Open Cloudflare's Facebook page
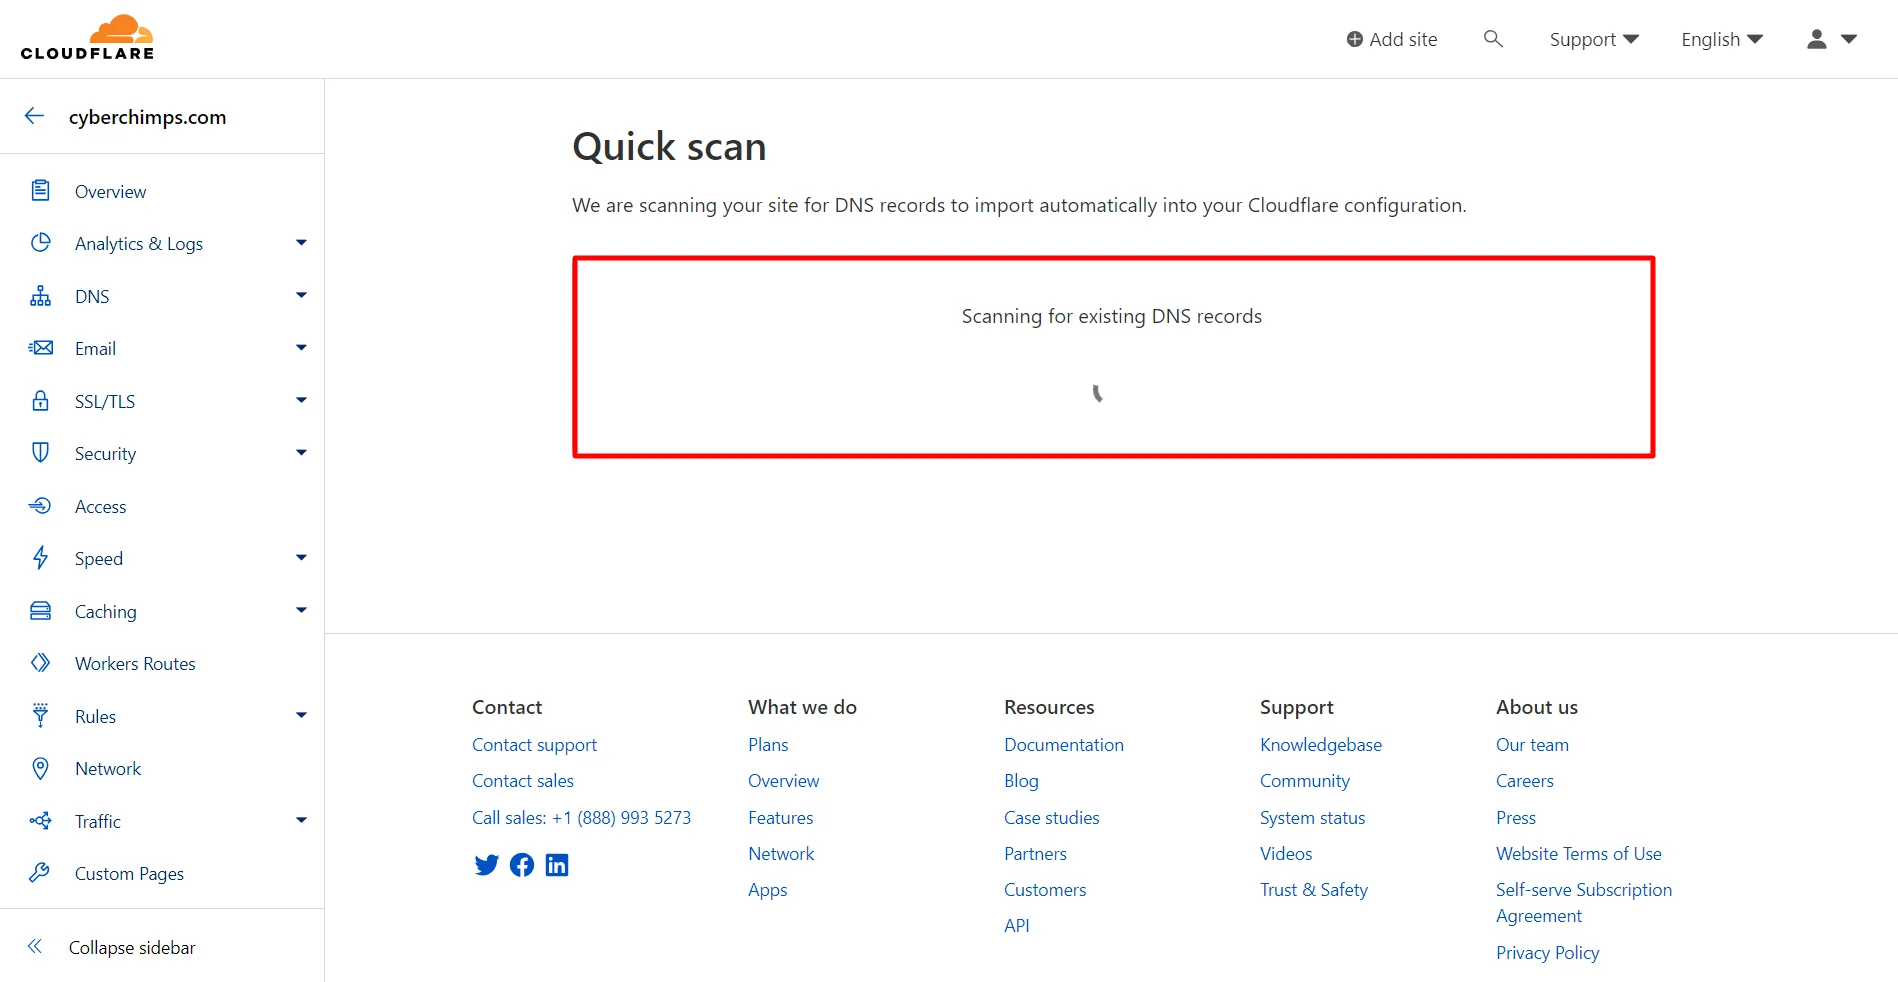Image resolution: width=1898 pixels, height=982 pixels. 522,865
